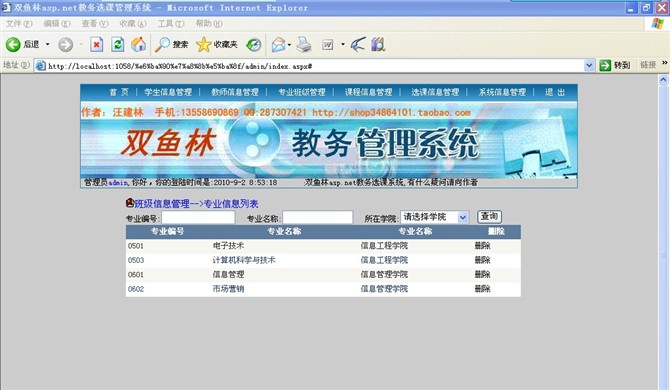Click the Forward arrow button
The image size is (670, 390).
tap(65, 44)
